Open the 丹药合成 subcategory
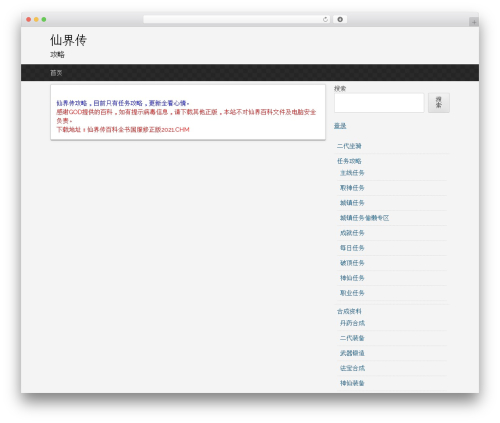This screenshot has width=500, height=423. click(352, 323)
